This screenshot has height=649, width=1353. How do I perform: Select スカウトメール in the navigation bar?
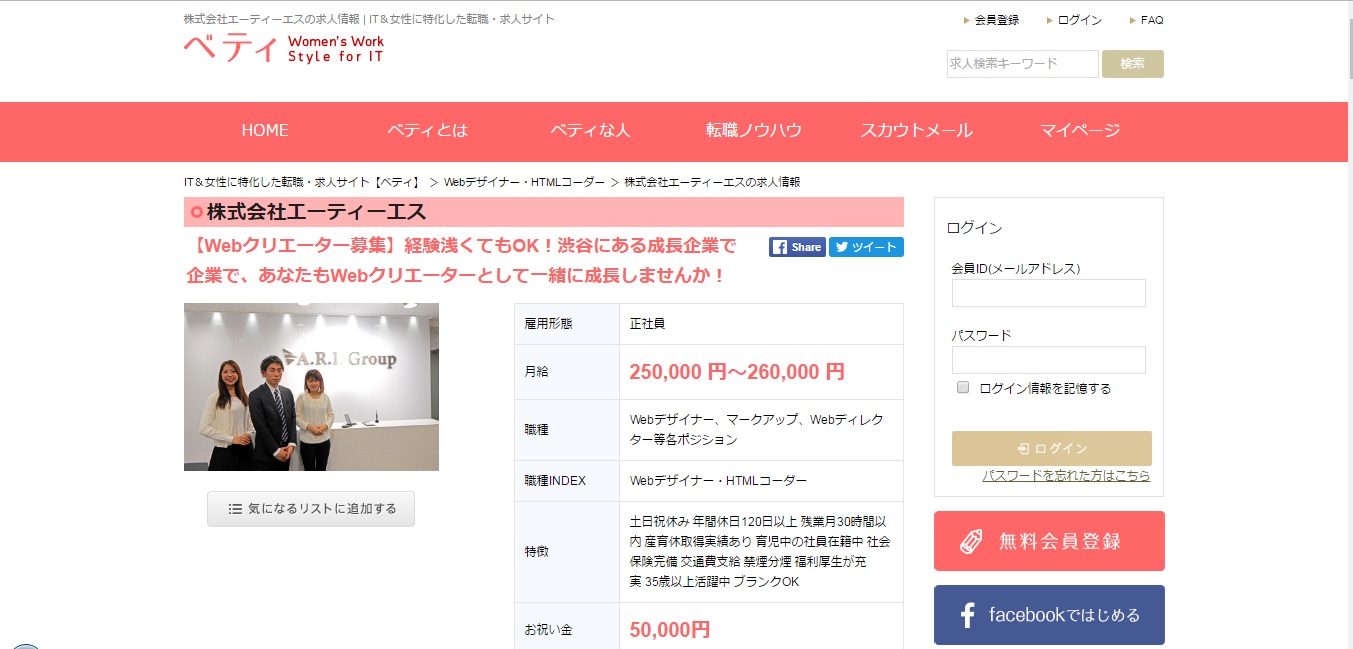coord(916,130)
